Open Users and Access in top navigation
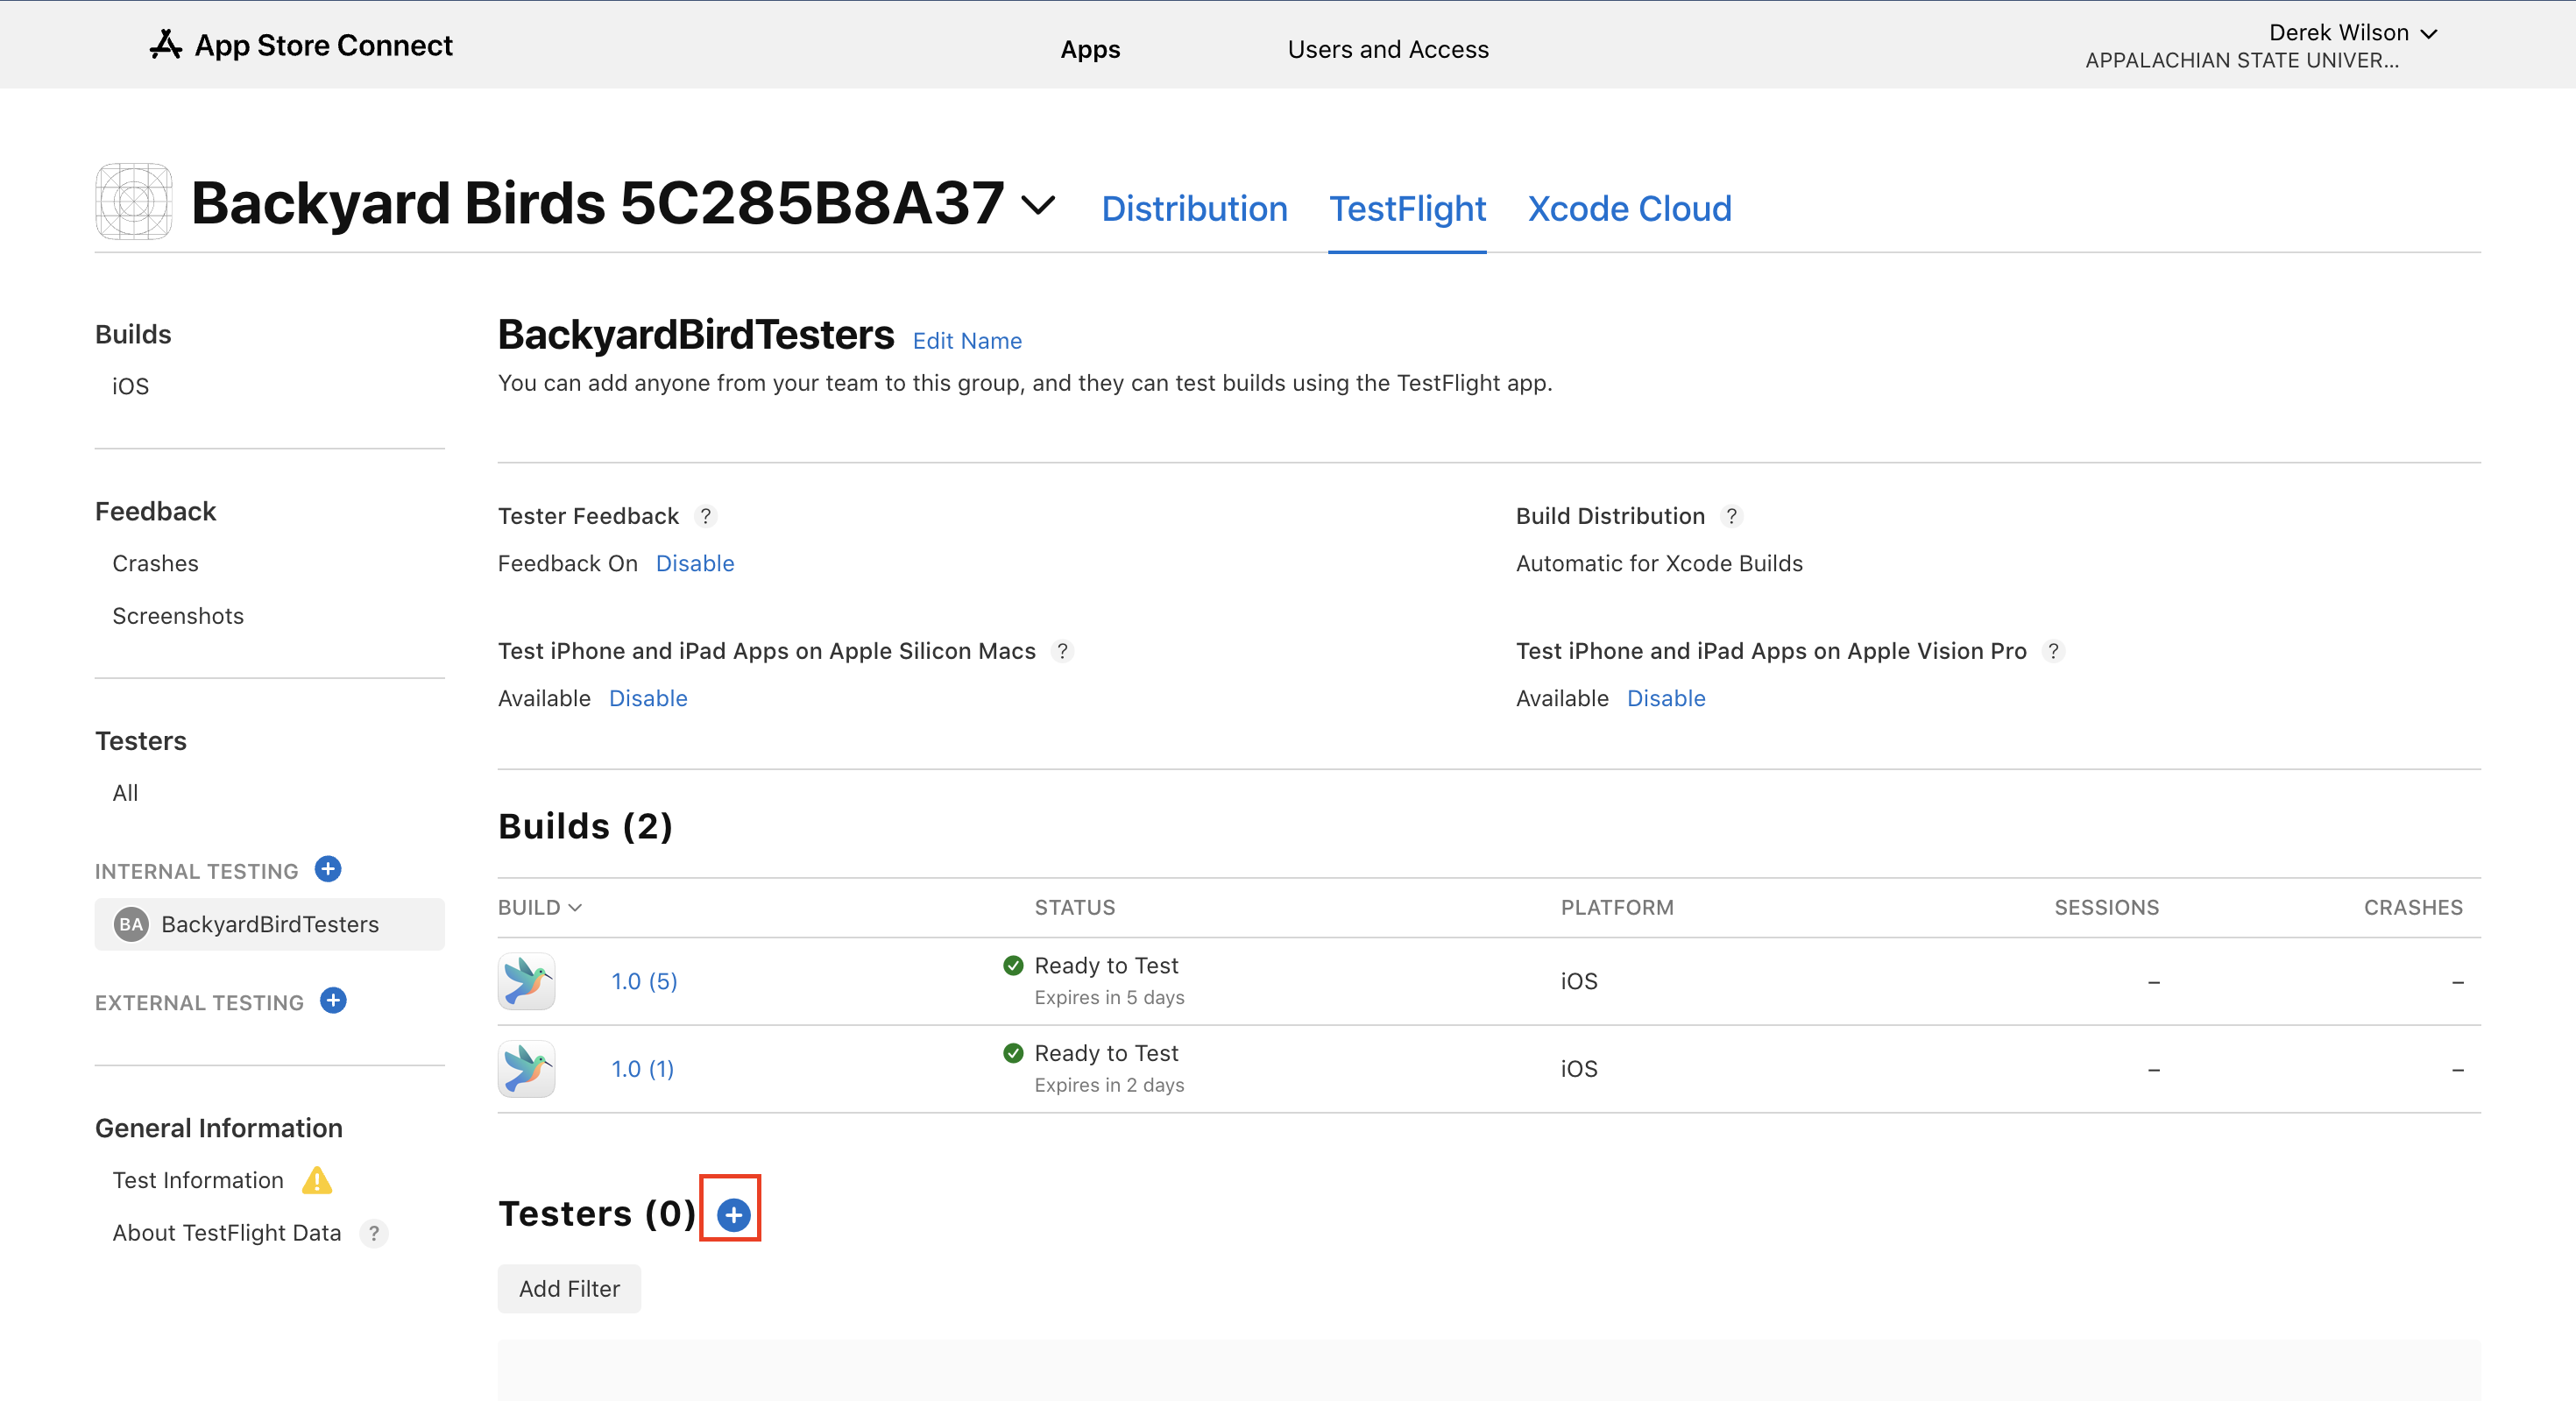This screenshot has height=1401, width=2576. tap(1387, 49)
